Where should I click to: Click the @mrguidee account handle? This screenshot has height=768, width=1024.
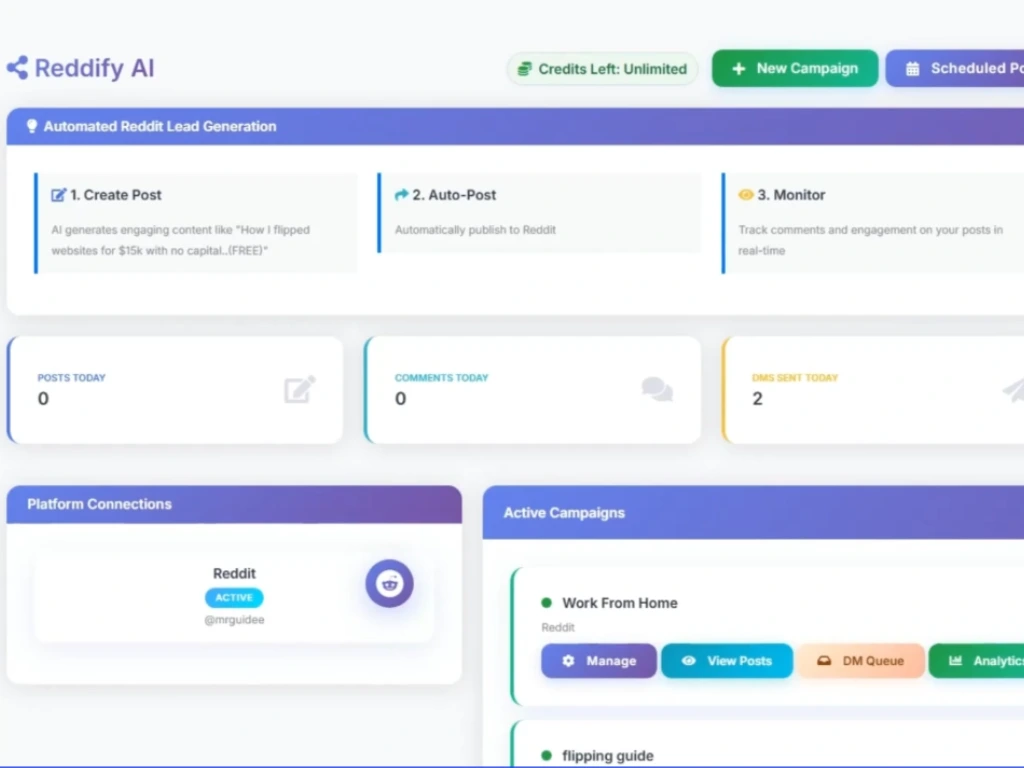[x=234, y=620]
